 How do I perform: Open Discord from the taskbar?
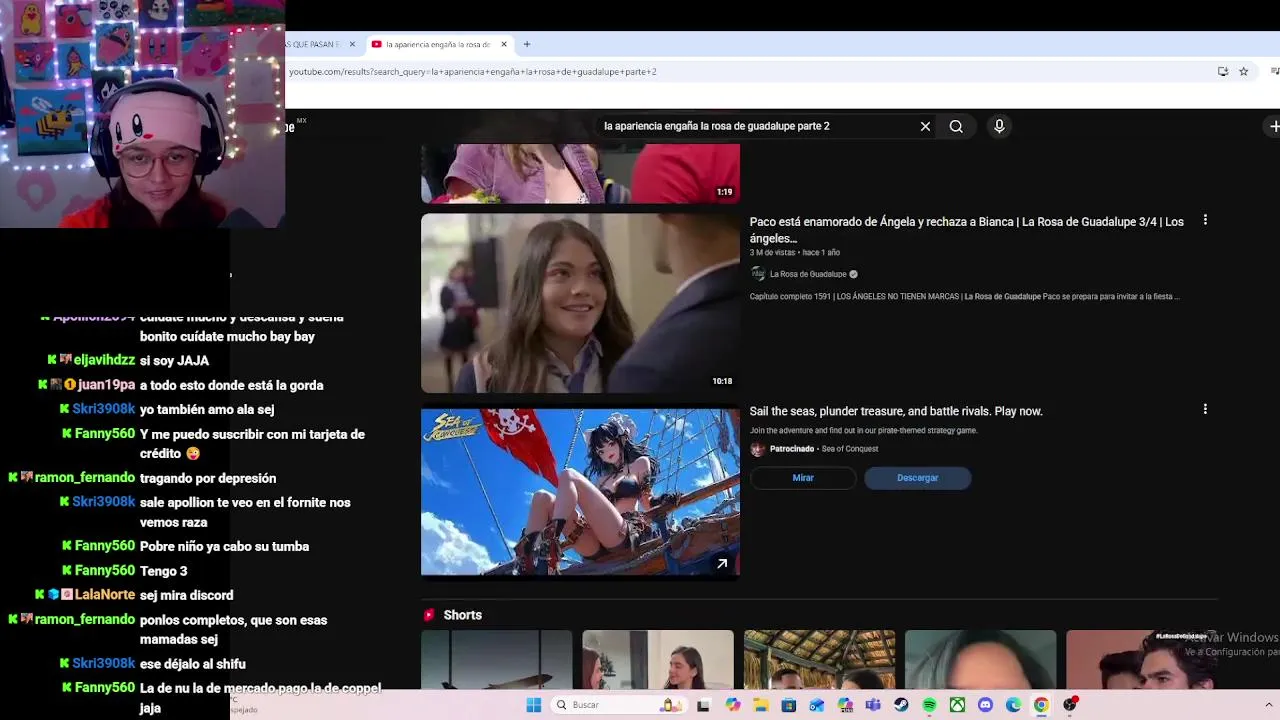pos(985,705)
